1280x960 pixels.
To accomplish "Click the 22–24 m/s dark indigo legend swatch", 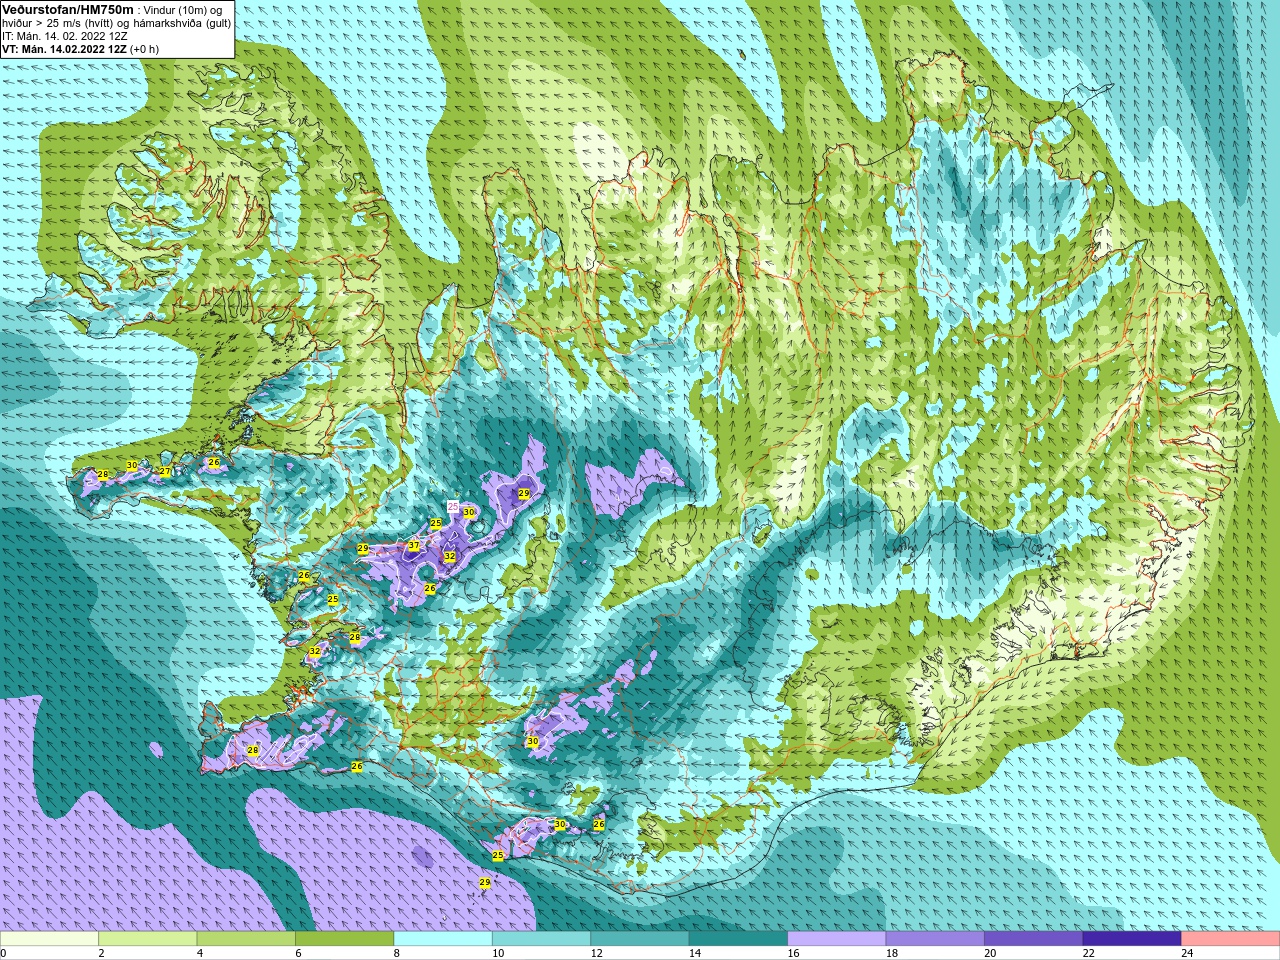I will 1132,939.
